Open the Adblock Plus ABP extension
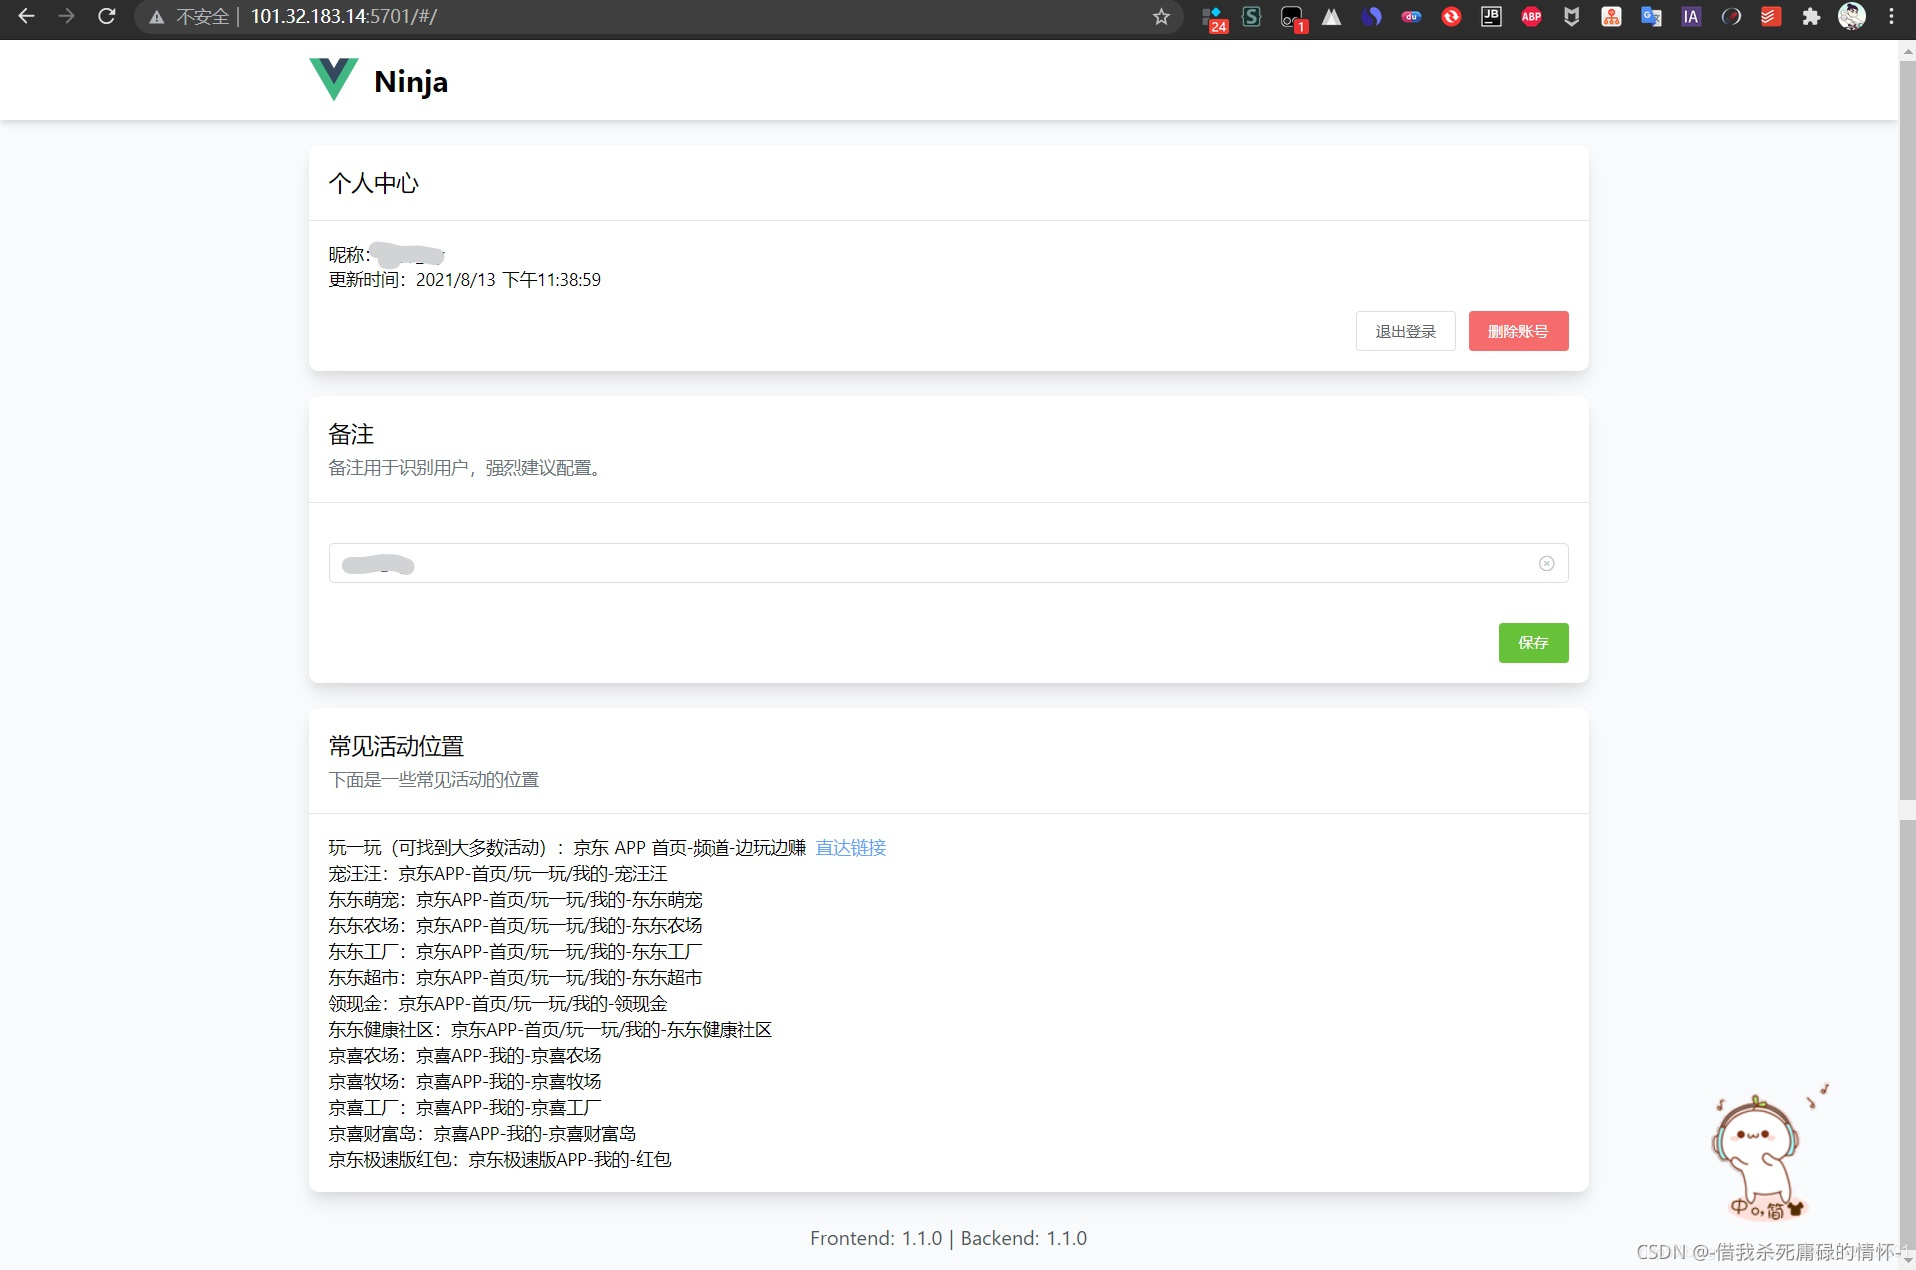 (x=1531, y=16)
